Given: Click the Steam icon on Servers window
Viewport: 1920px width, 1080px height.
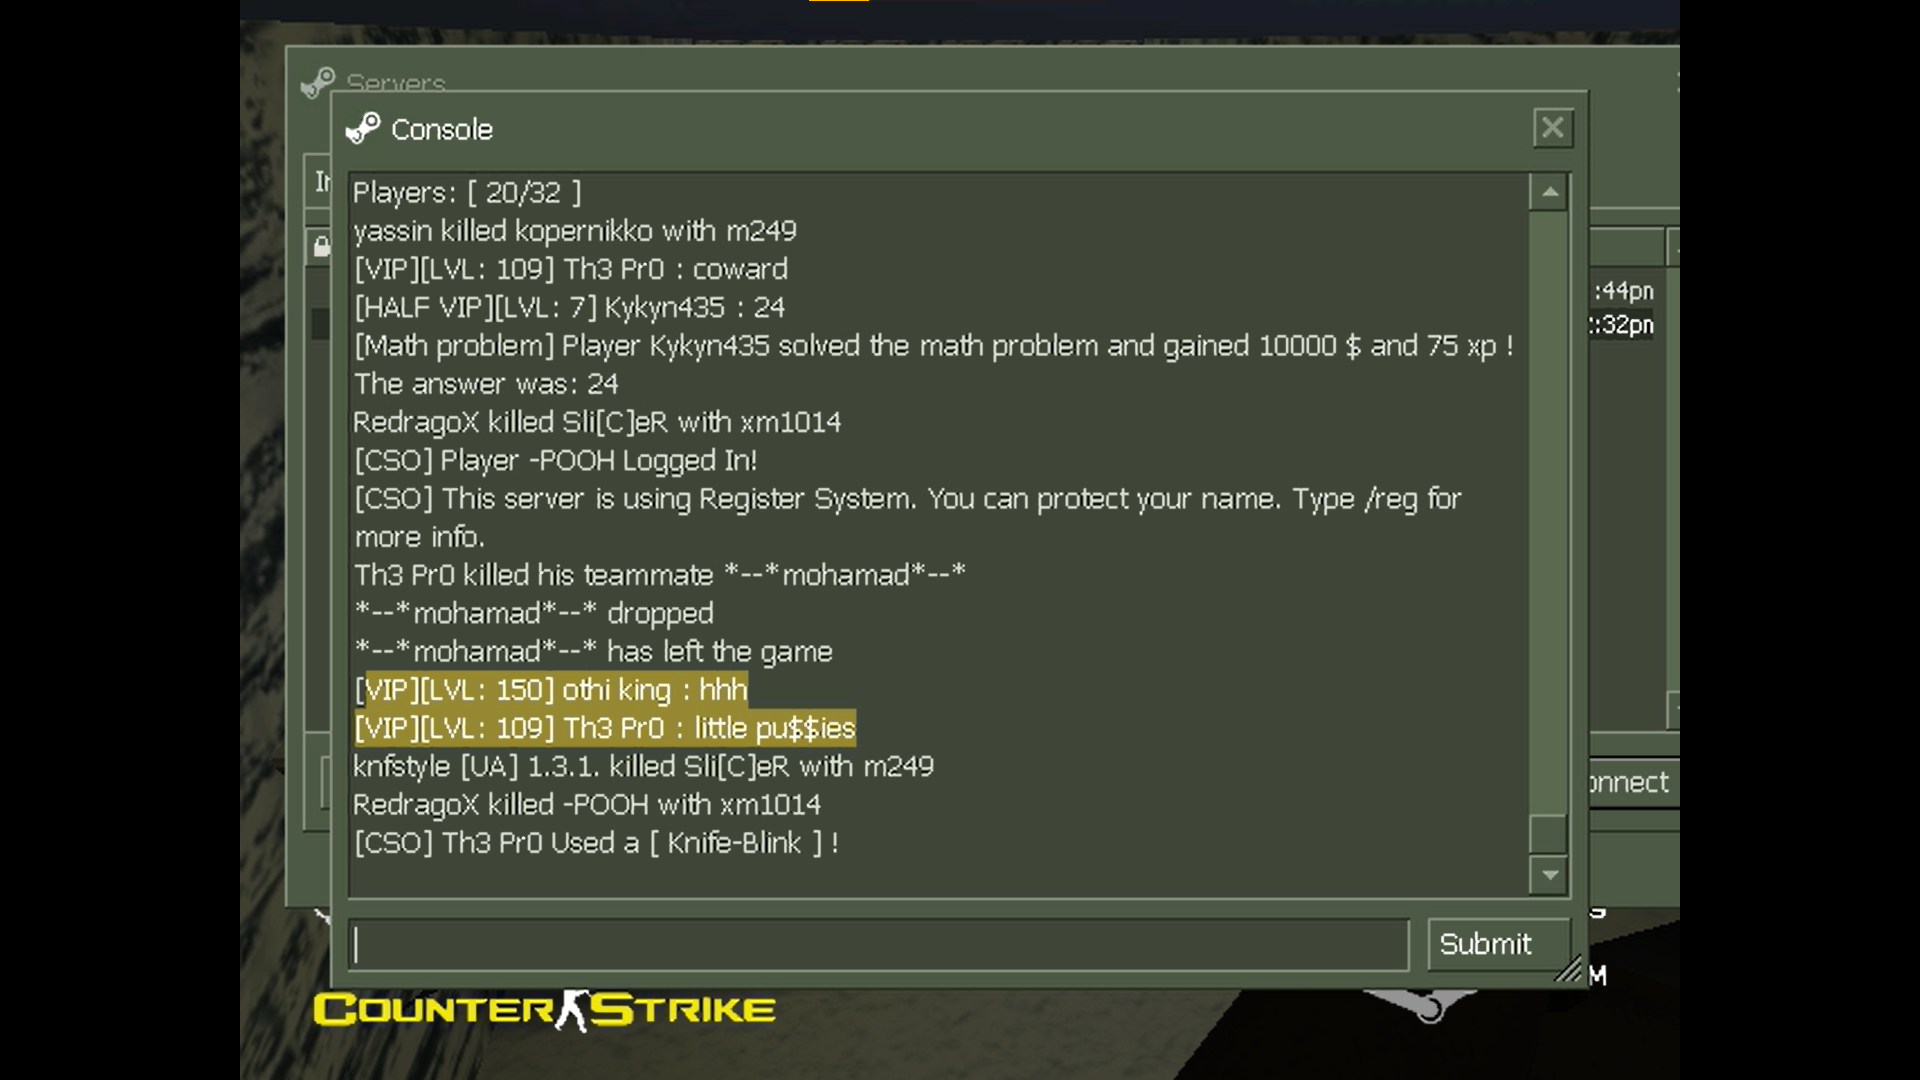Looking at the screenshot, I should (x=318, y=83).
